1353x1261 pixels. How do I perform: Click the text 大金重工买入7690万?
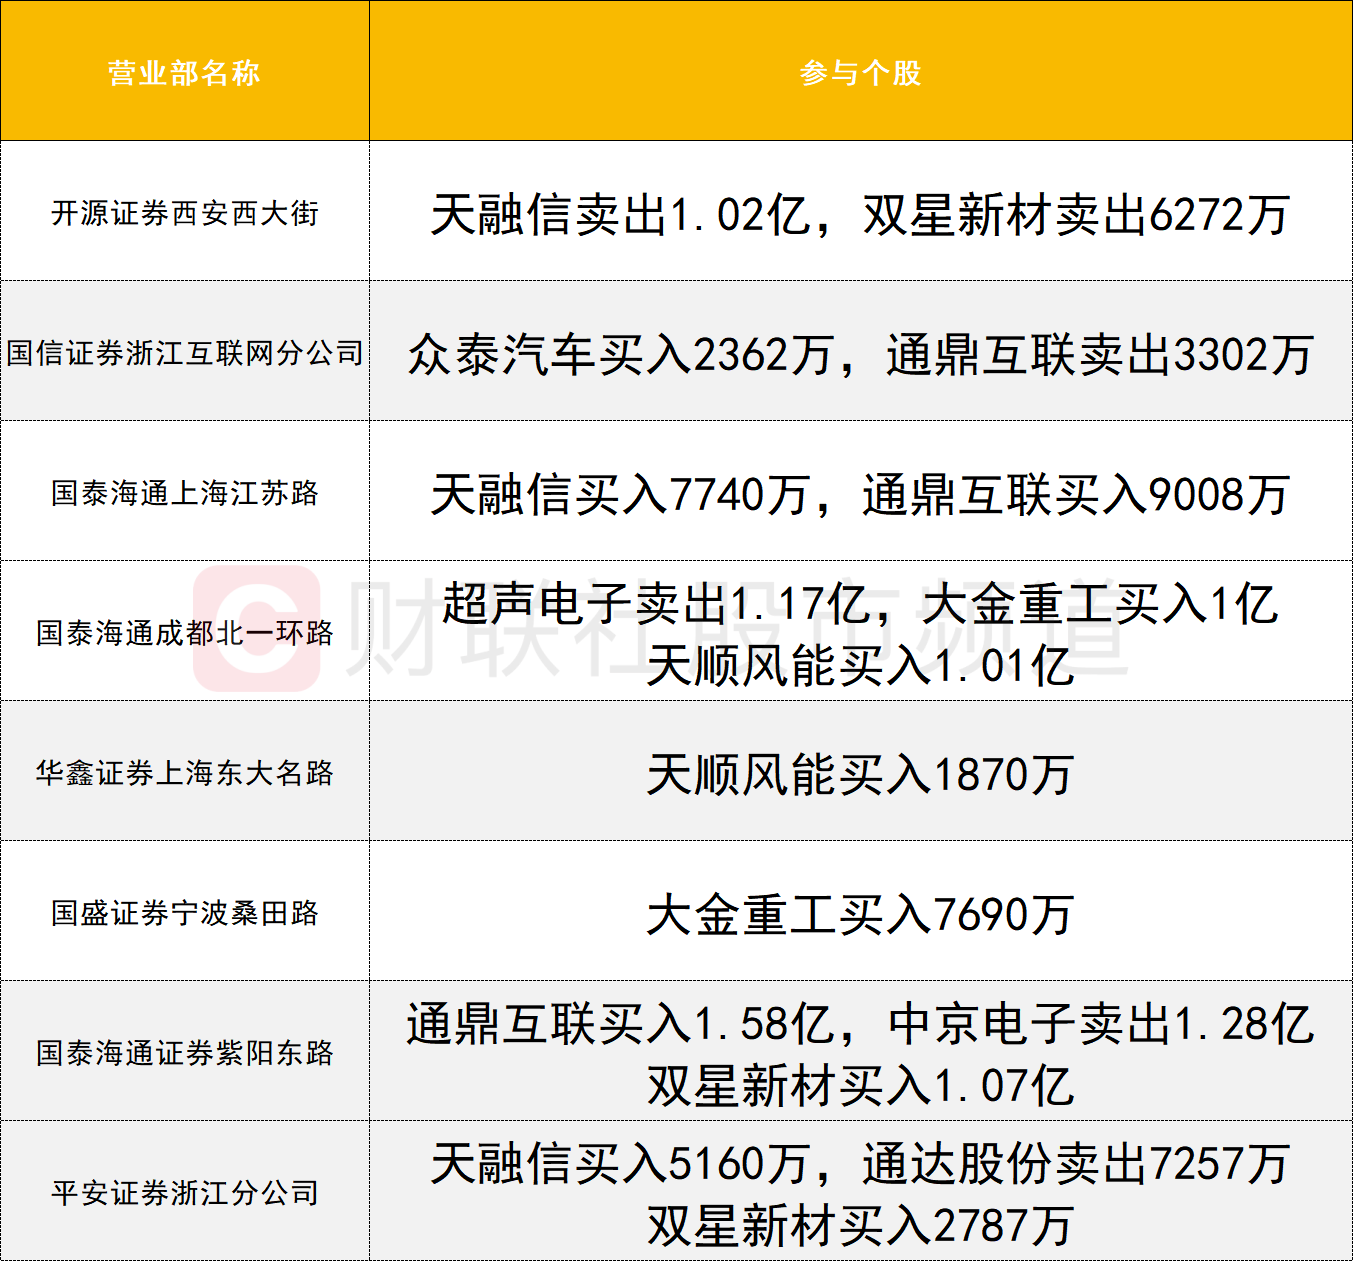tap(861, 914)
